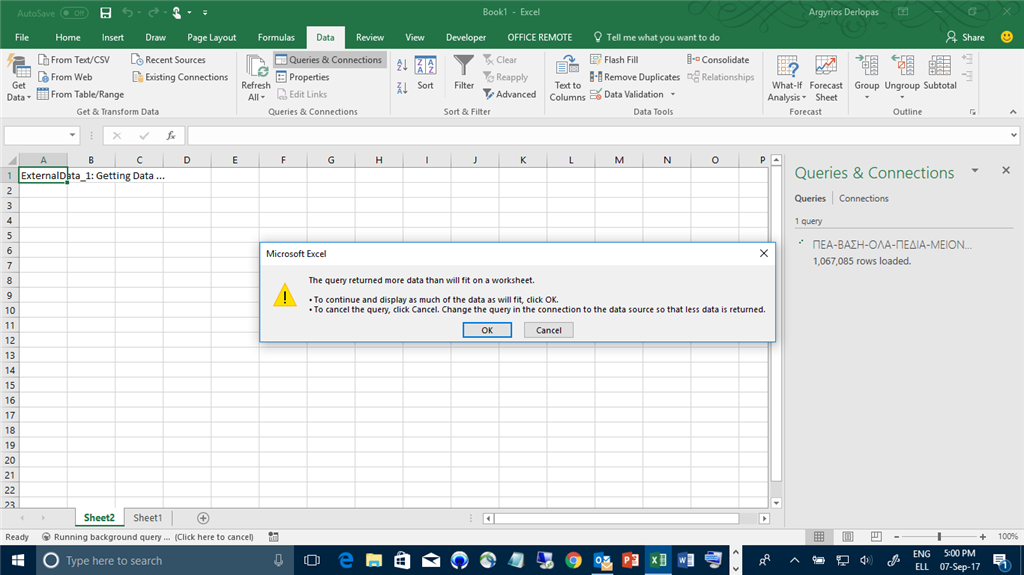Open What-If Analysis menu
The height and width of the screenshot is (575, 1024).
(787, 78)
